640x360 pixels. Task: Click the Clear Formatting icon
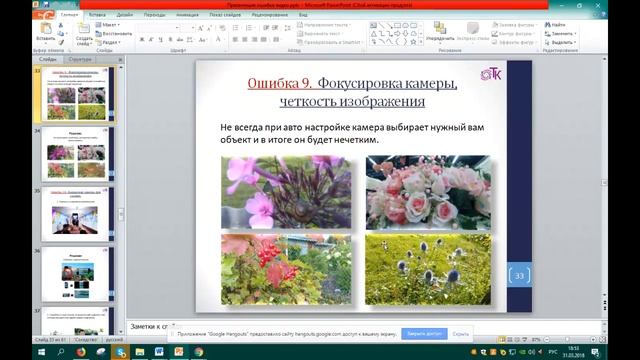point(222,28)
